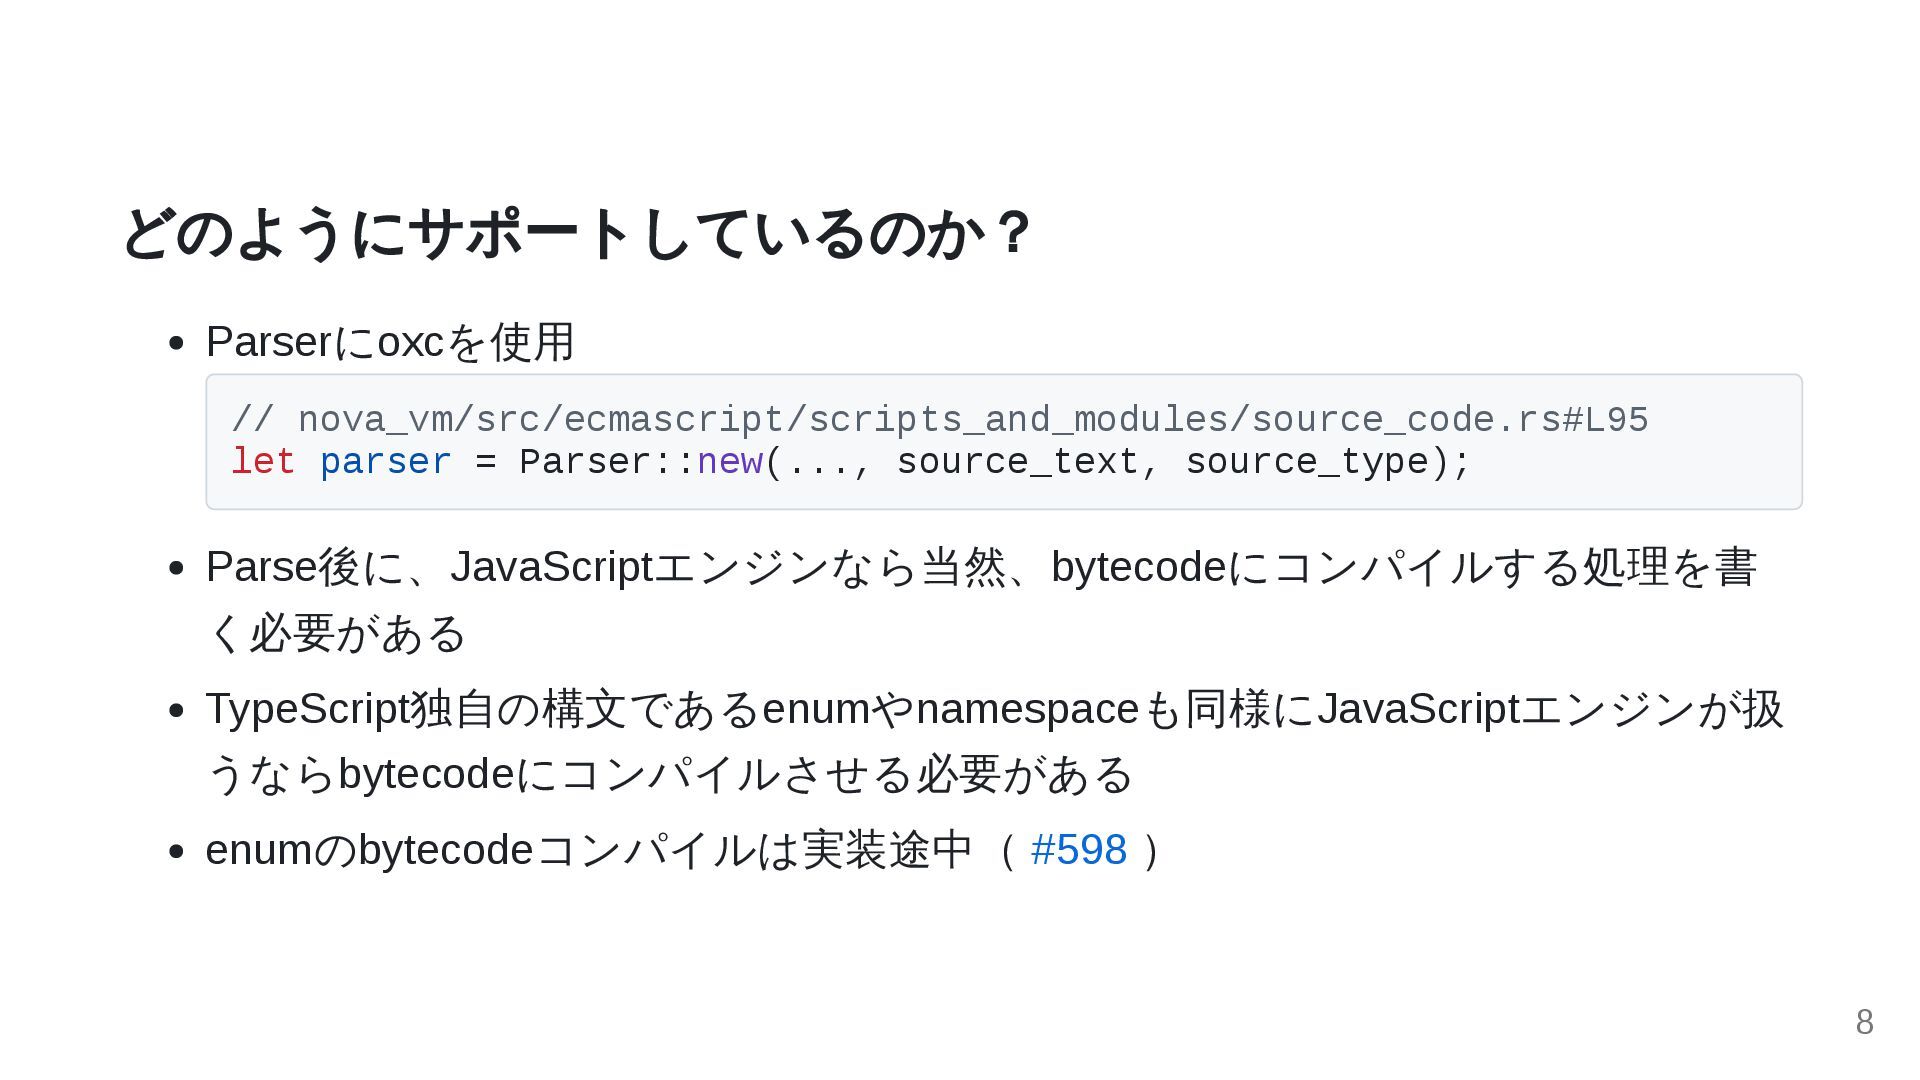Click the blue "parser" variable name
The height and width of the screenshot is (1080, 1920).
[385, 462]
